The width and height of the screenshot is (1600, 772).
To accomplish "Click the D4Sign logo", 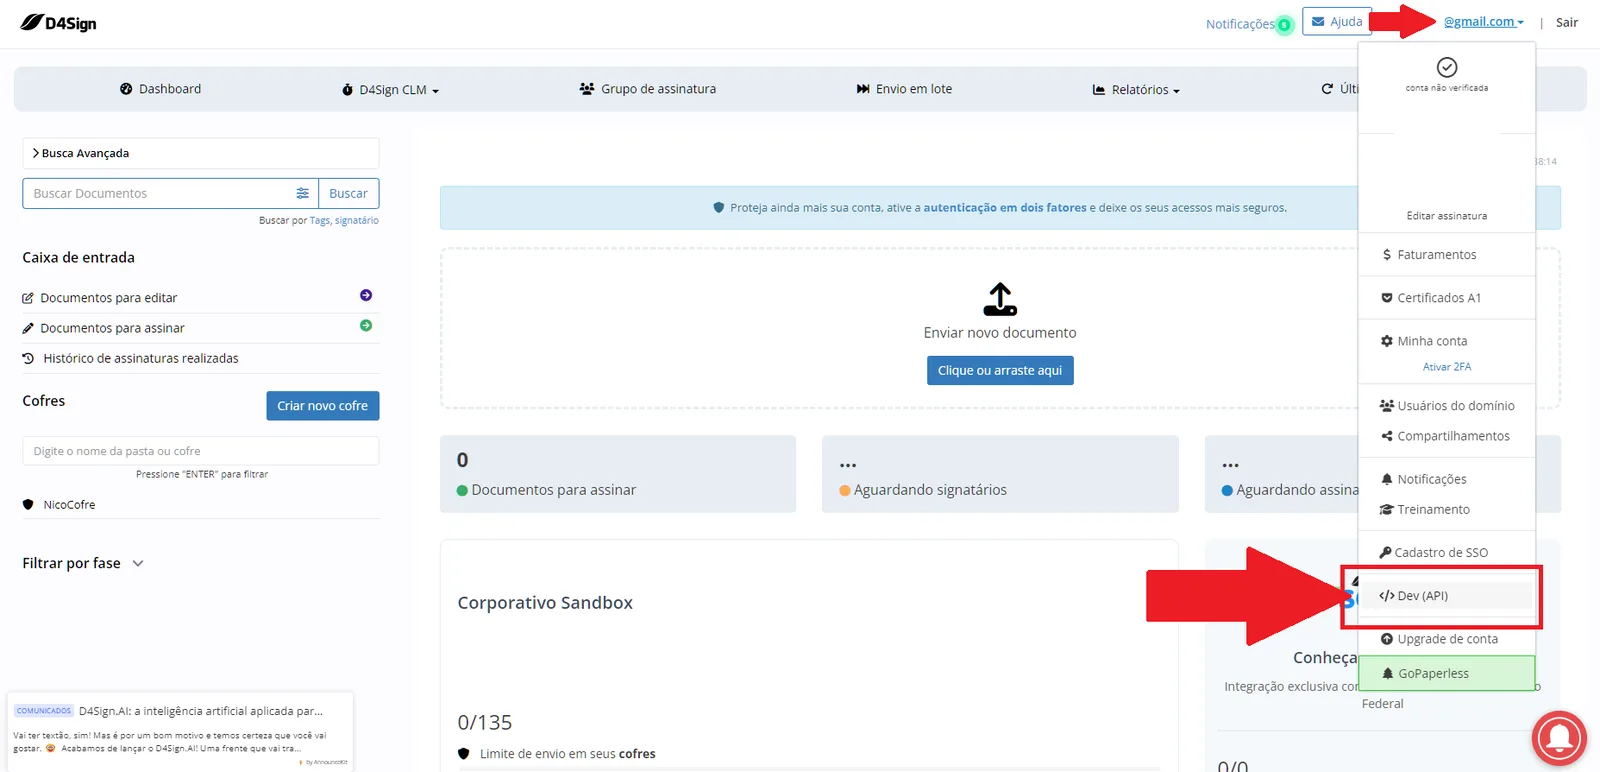I will pyautogui.click(x=59, y=23).
